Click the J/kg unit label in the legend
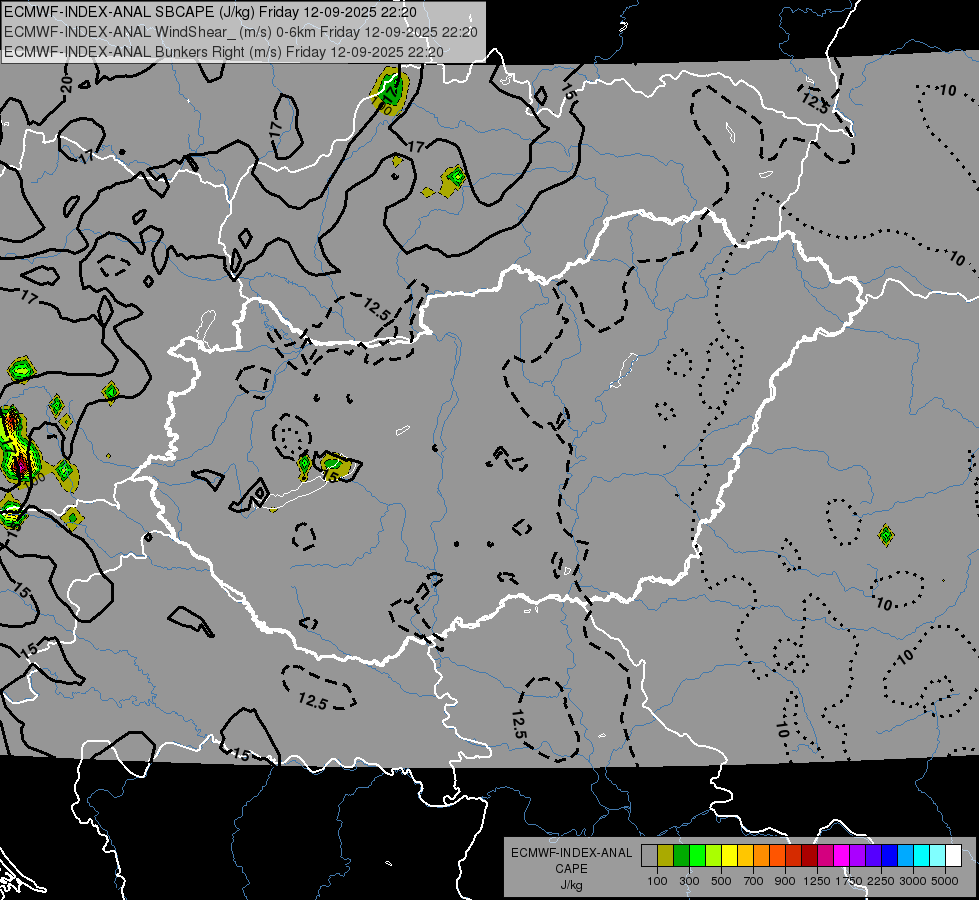 (x=571, y=885)
